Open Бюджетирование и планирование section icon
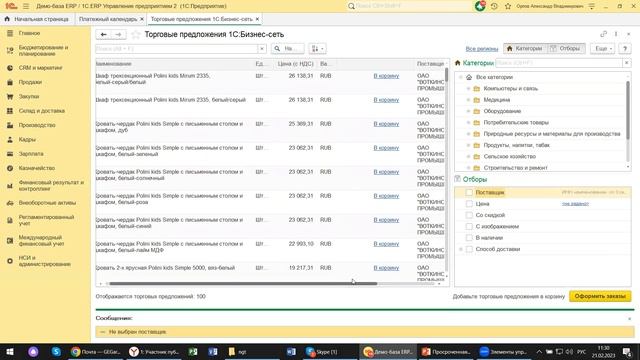Screen dimensions: 640x360 (10, 51)
